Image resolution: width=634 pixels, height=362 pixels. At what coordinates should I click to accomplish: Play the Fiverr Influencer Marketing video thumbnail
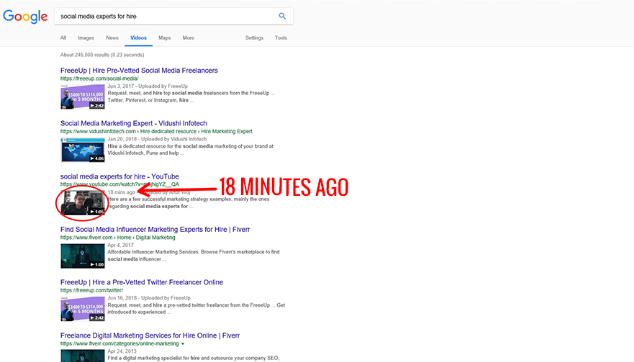click(x=82, y=256)
